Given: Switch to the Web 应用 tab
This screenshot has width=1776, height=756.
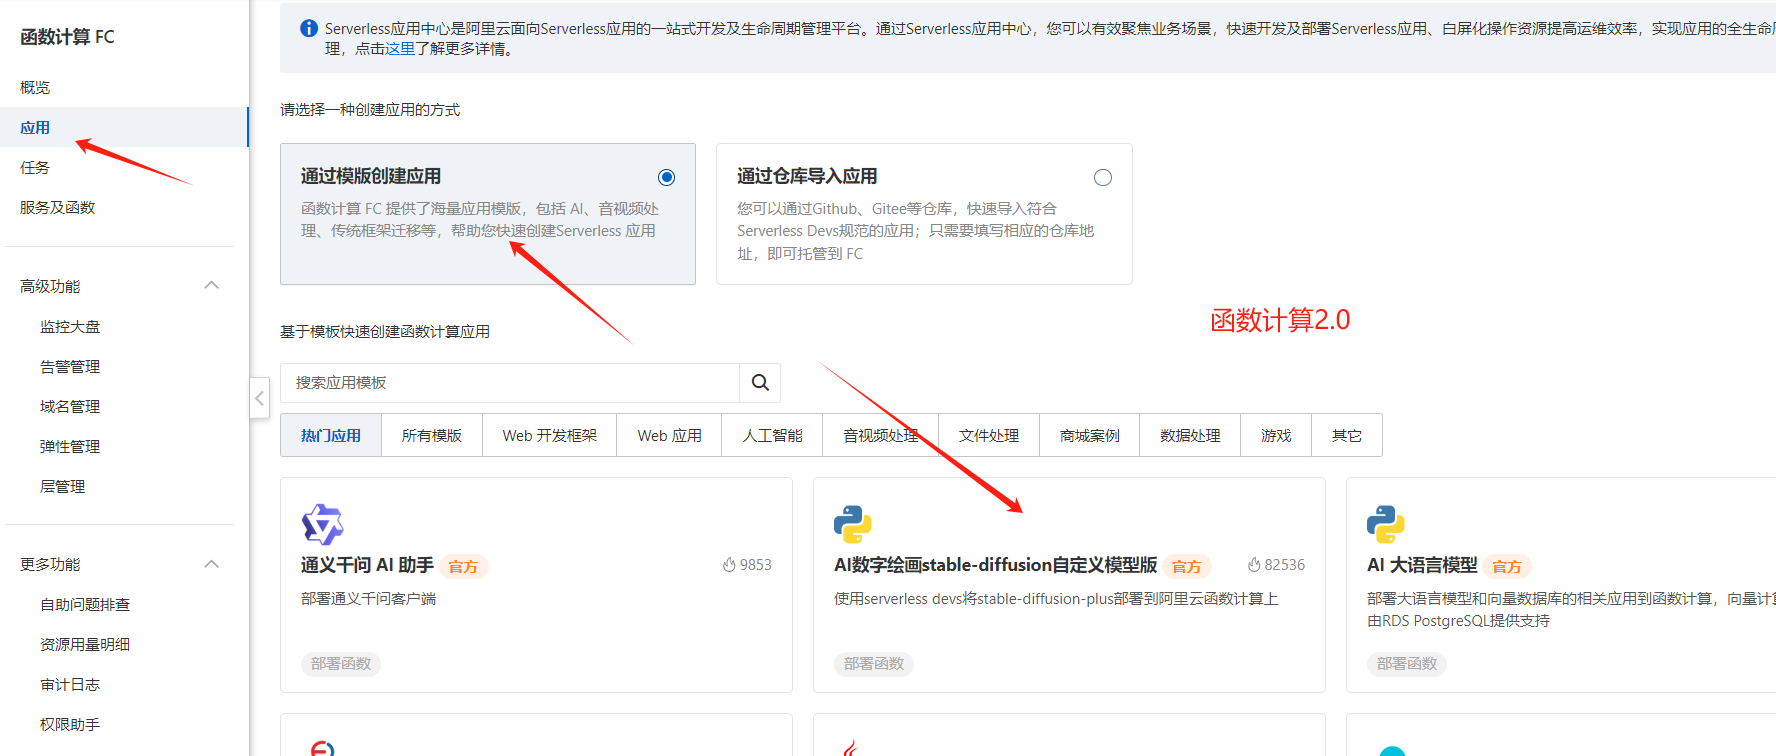Looking at the screenshot, I should coord(670,435).
